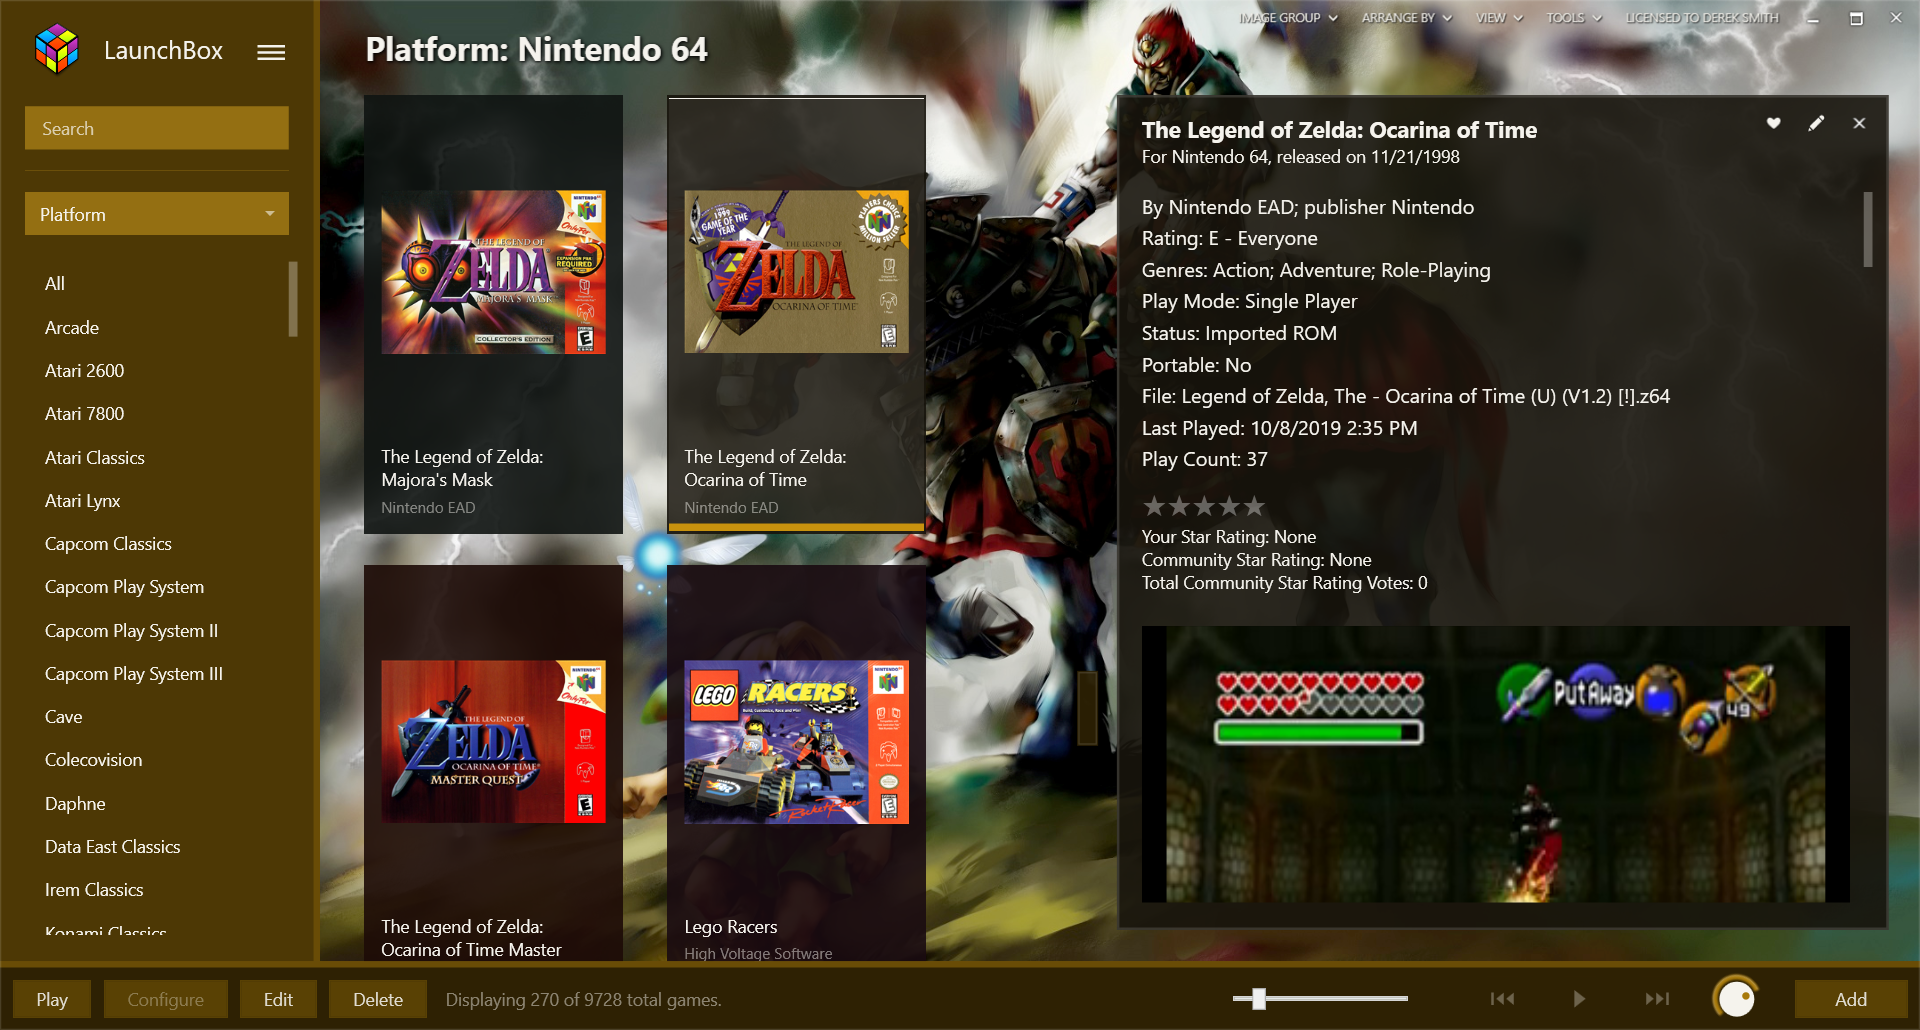Select Irem Classics platform
This screenshot has height=1030, width=1920.
(94, 890)
